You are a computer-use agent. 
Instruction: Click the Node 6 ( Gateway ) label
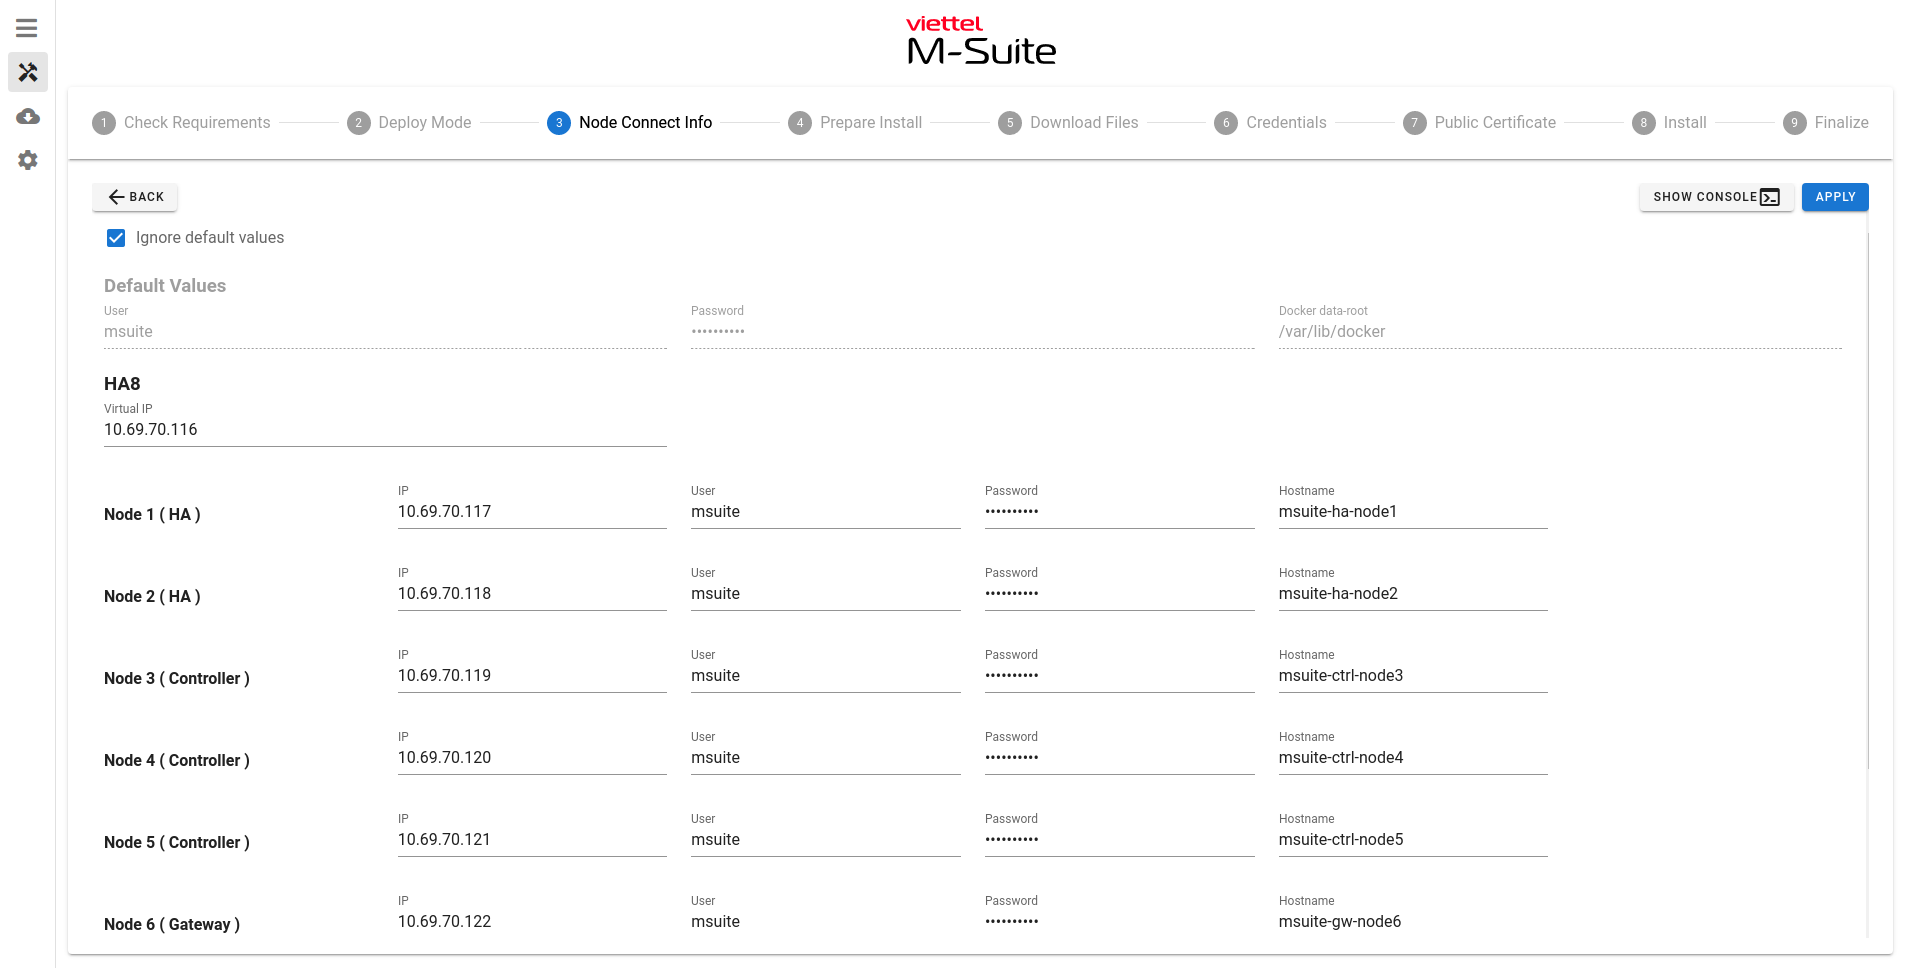pyautogui.click(x=172, y=925)
